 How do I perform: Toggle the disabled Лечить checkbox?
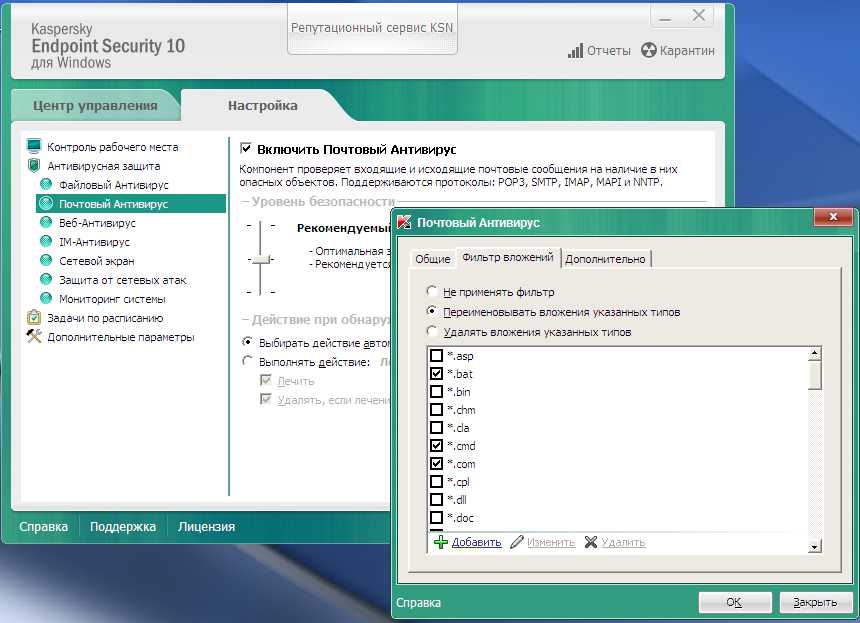click(x=266, y=380)
